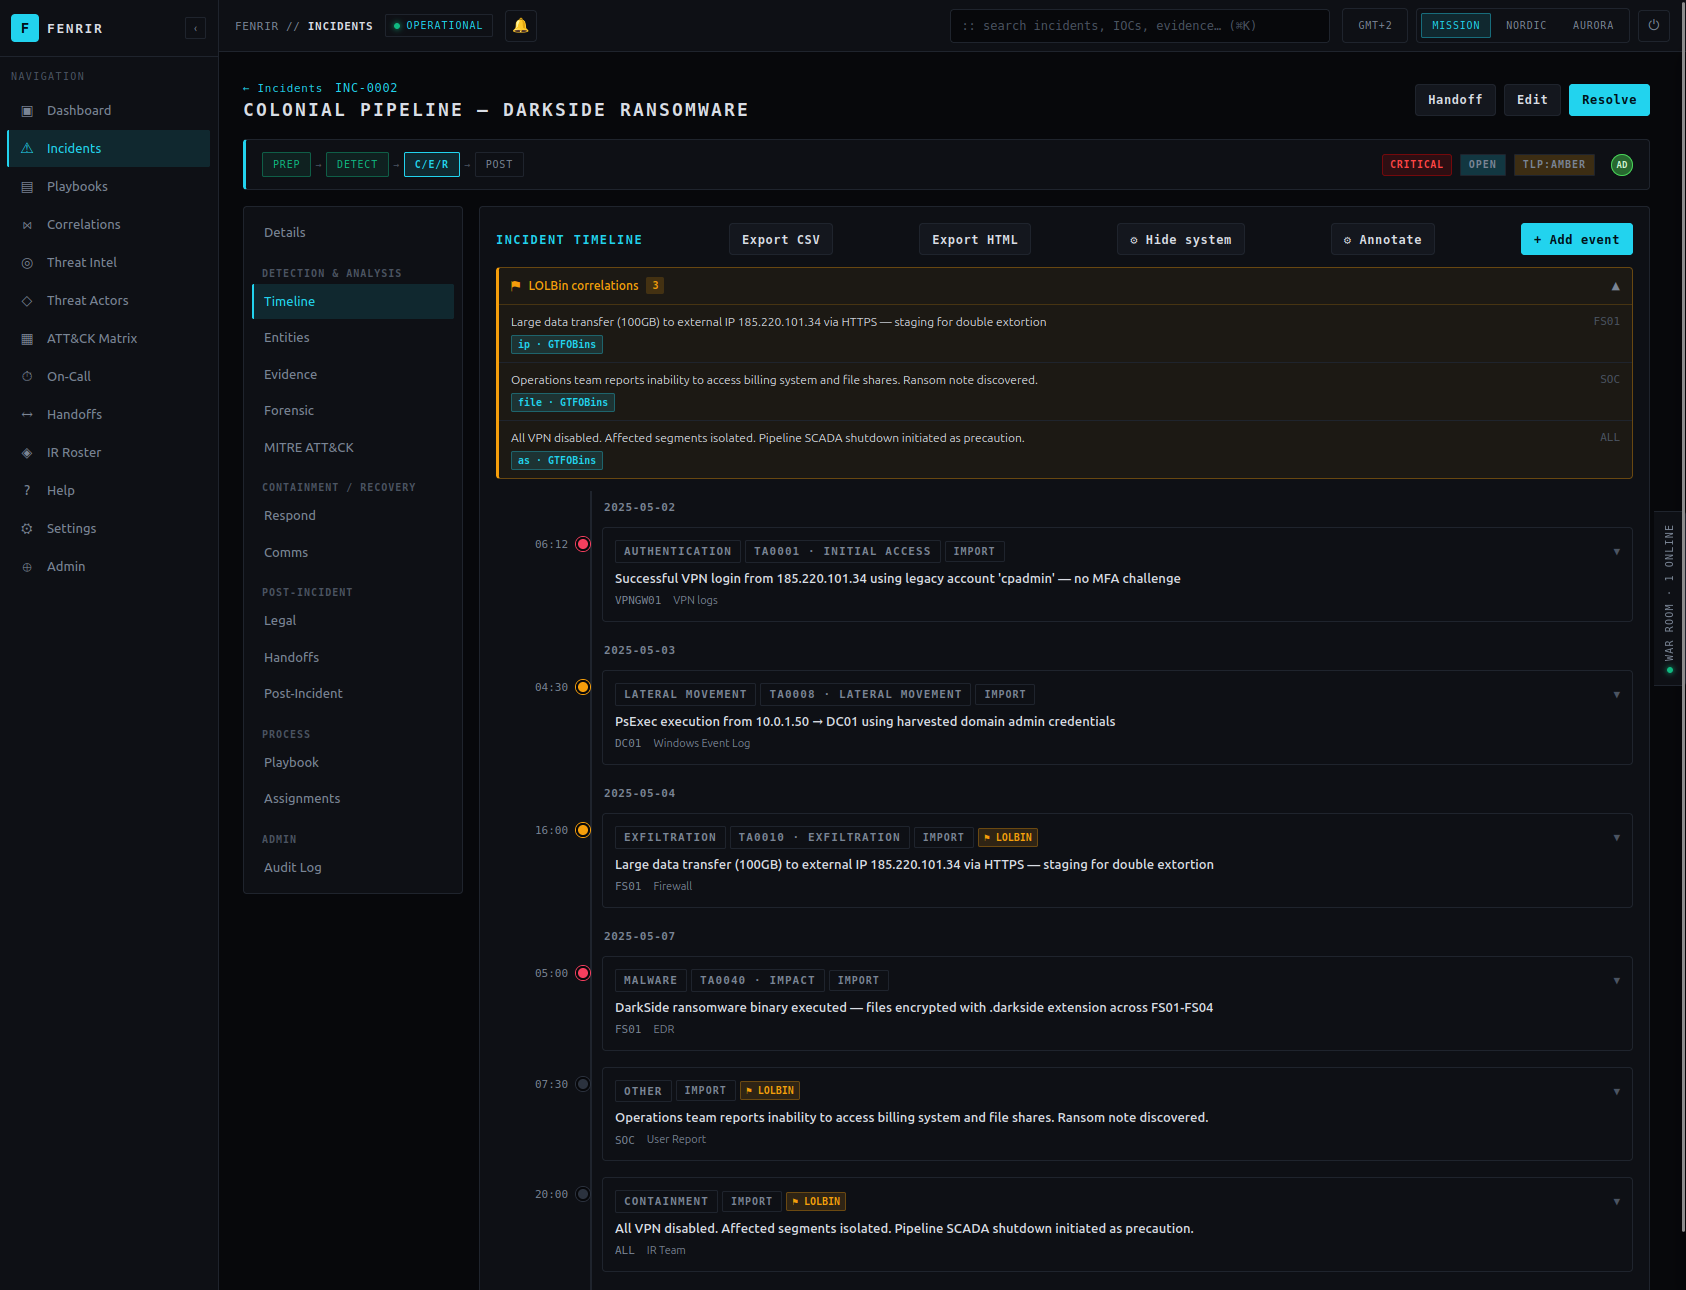Open the Entities section tab
The width and height of the screenshot is (1686, 1290).
pos(353,338)
